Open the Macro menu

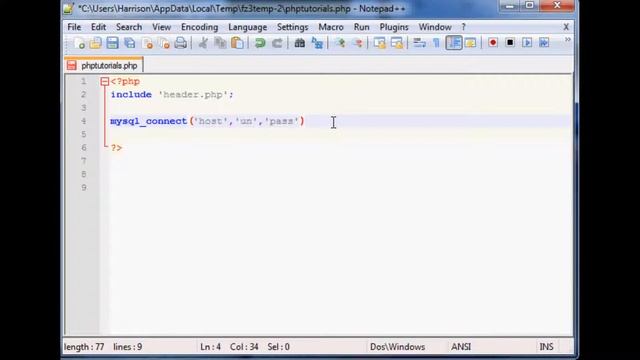pyautogui.click(x=331, y=27)
